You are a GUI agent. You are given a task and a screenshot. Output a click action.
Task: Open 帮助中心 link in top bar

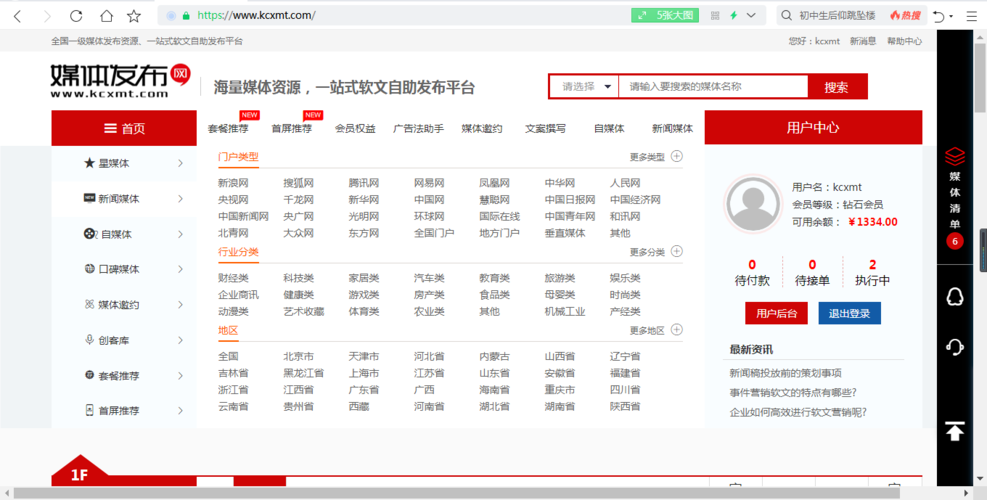(905, 41)
